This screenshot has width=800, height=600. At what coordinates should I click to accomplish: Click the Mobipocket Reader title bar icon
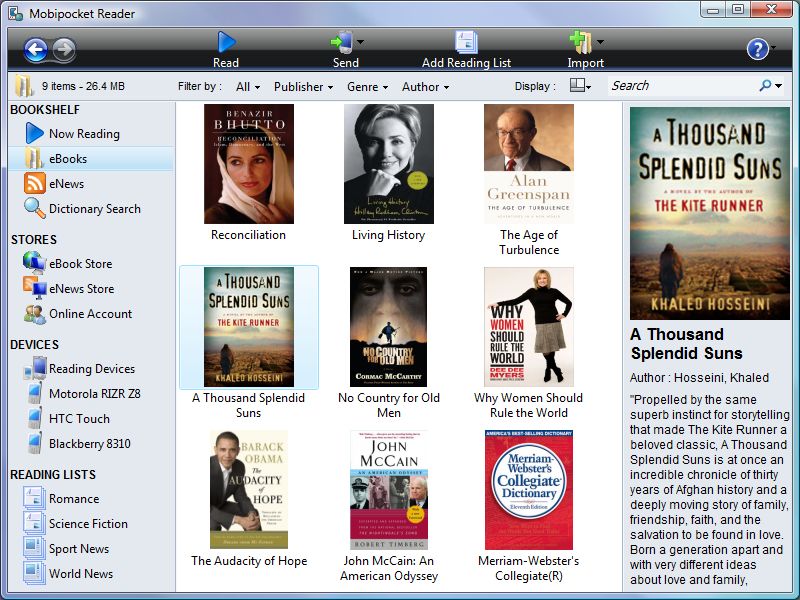click(15, 13)
